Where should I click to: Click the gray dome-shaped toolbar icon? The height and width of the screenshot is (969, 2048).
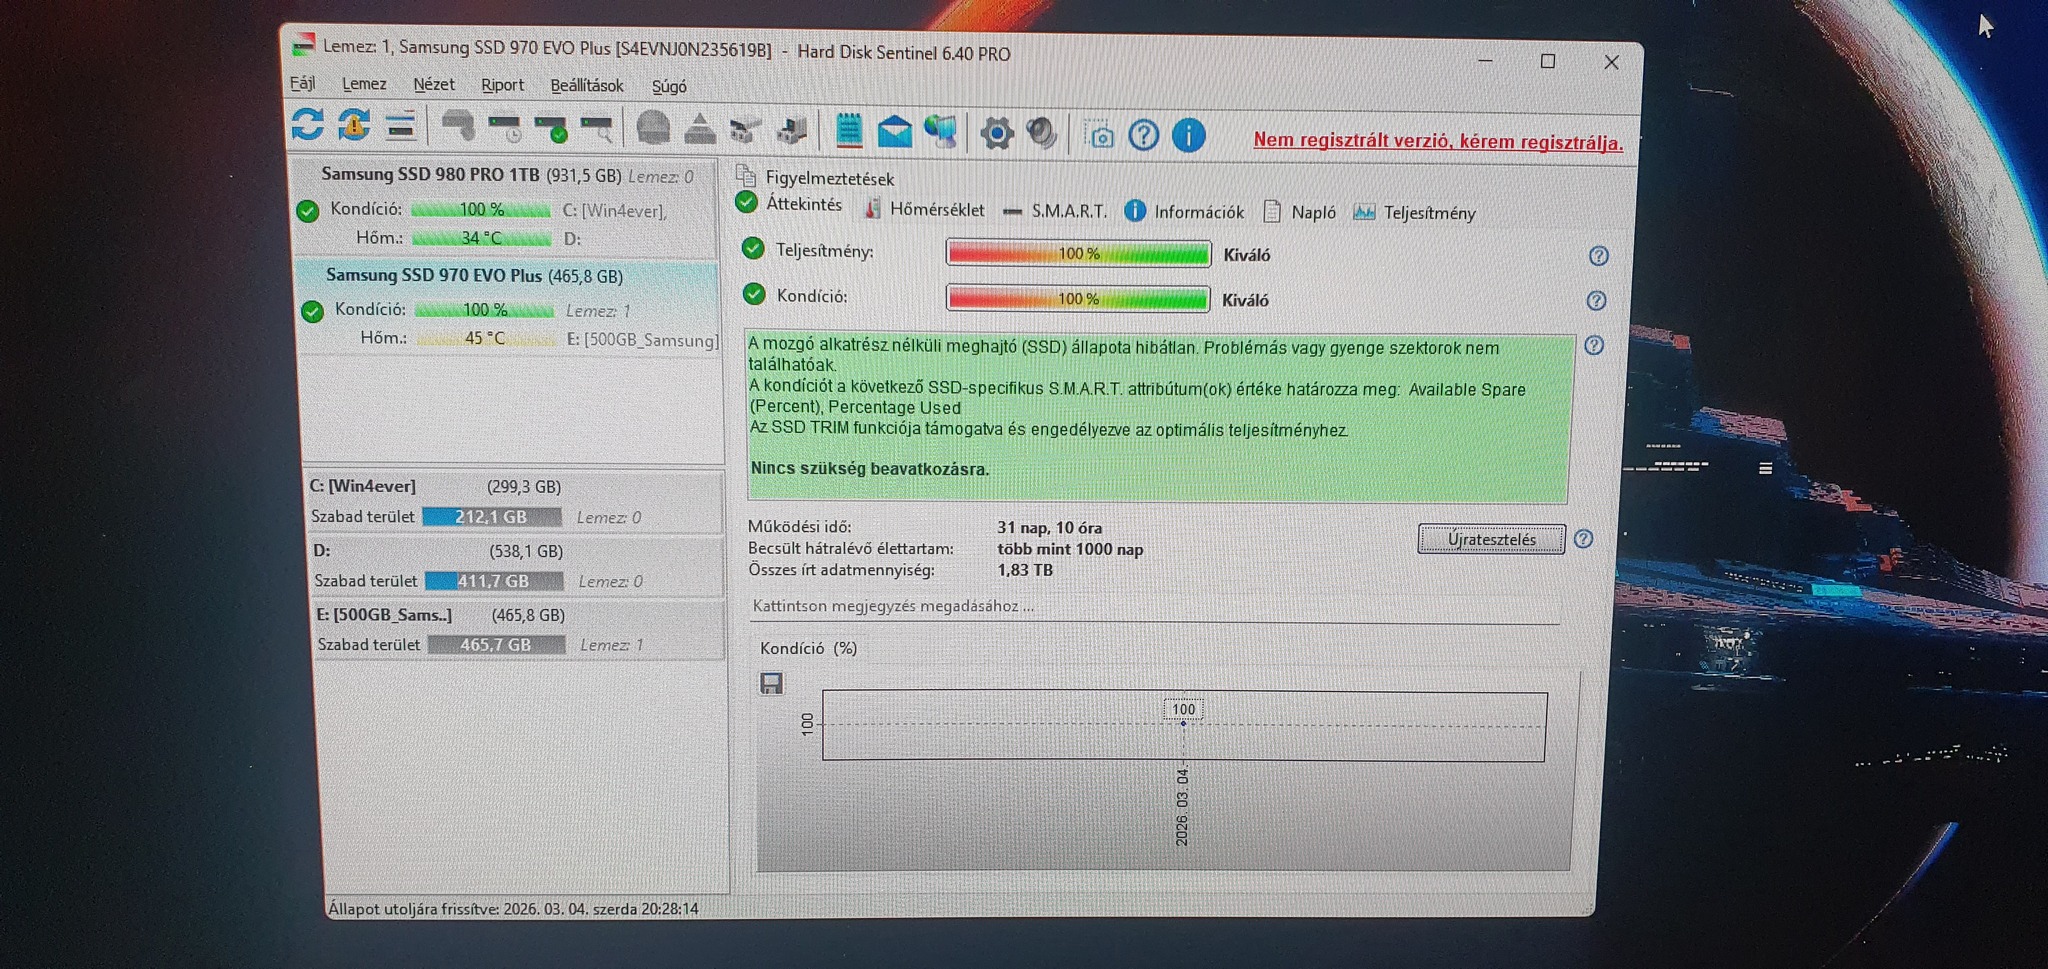(x=653, y=129)
